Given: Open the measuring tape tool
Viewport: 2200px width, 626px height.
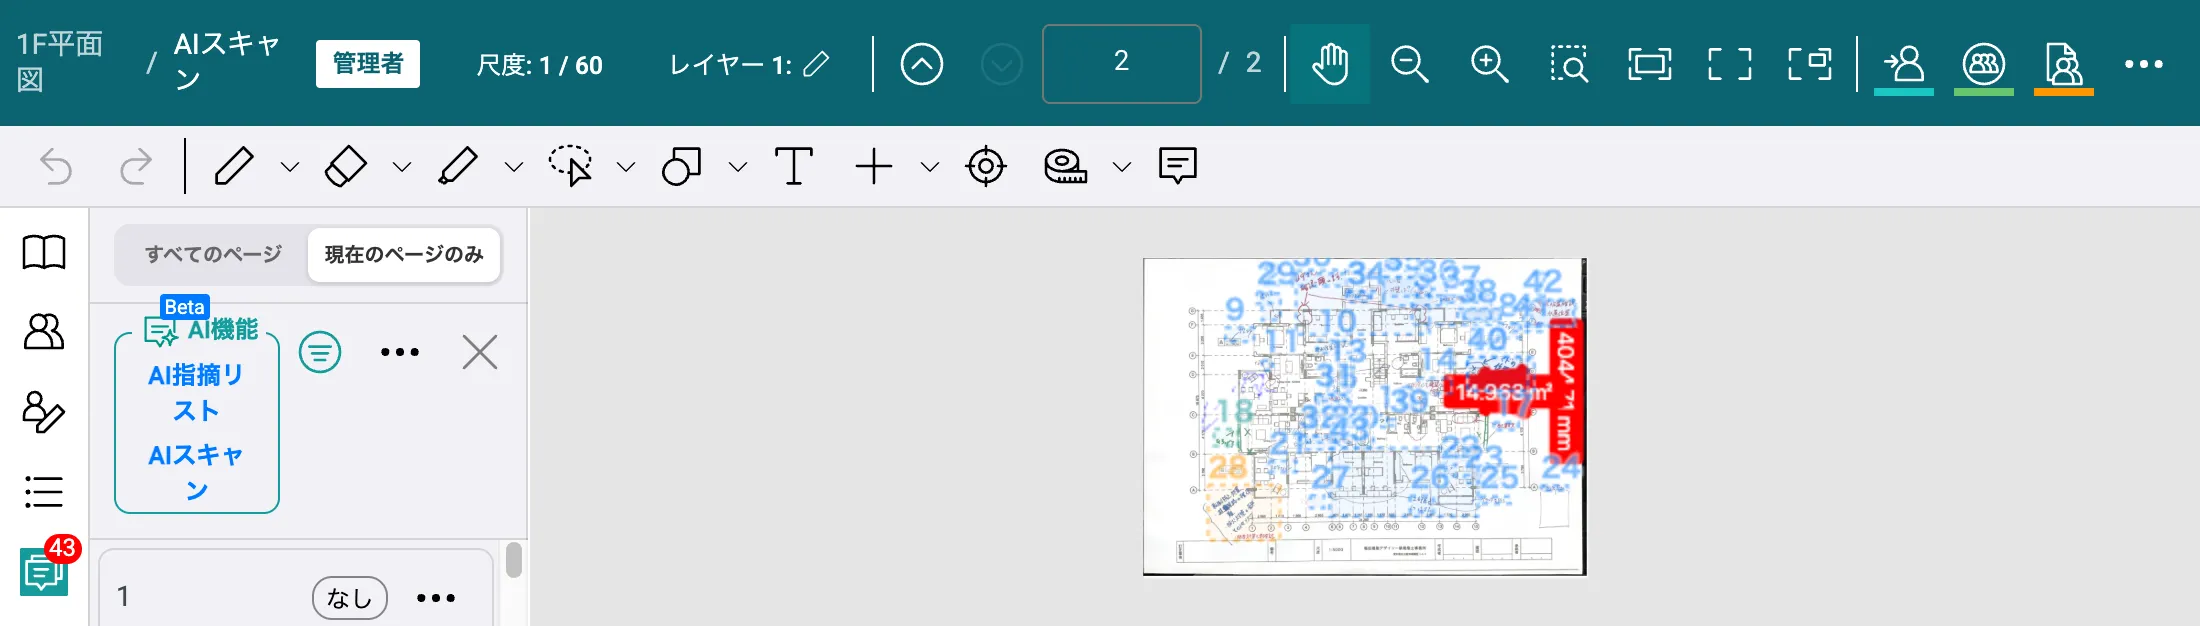Looking at the screenshot, I should point(1066,166).
